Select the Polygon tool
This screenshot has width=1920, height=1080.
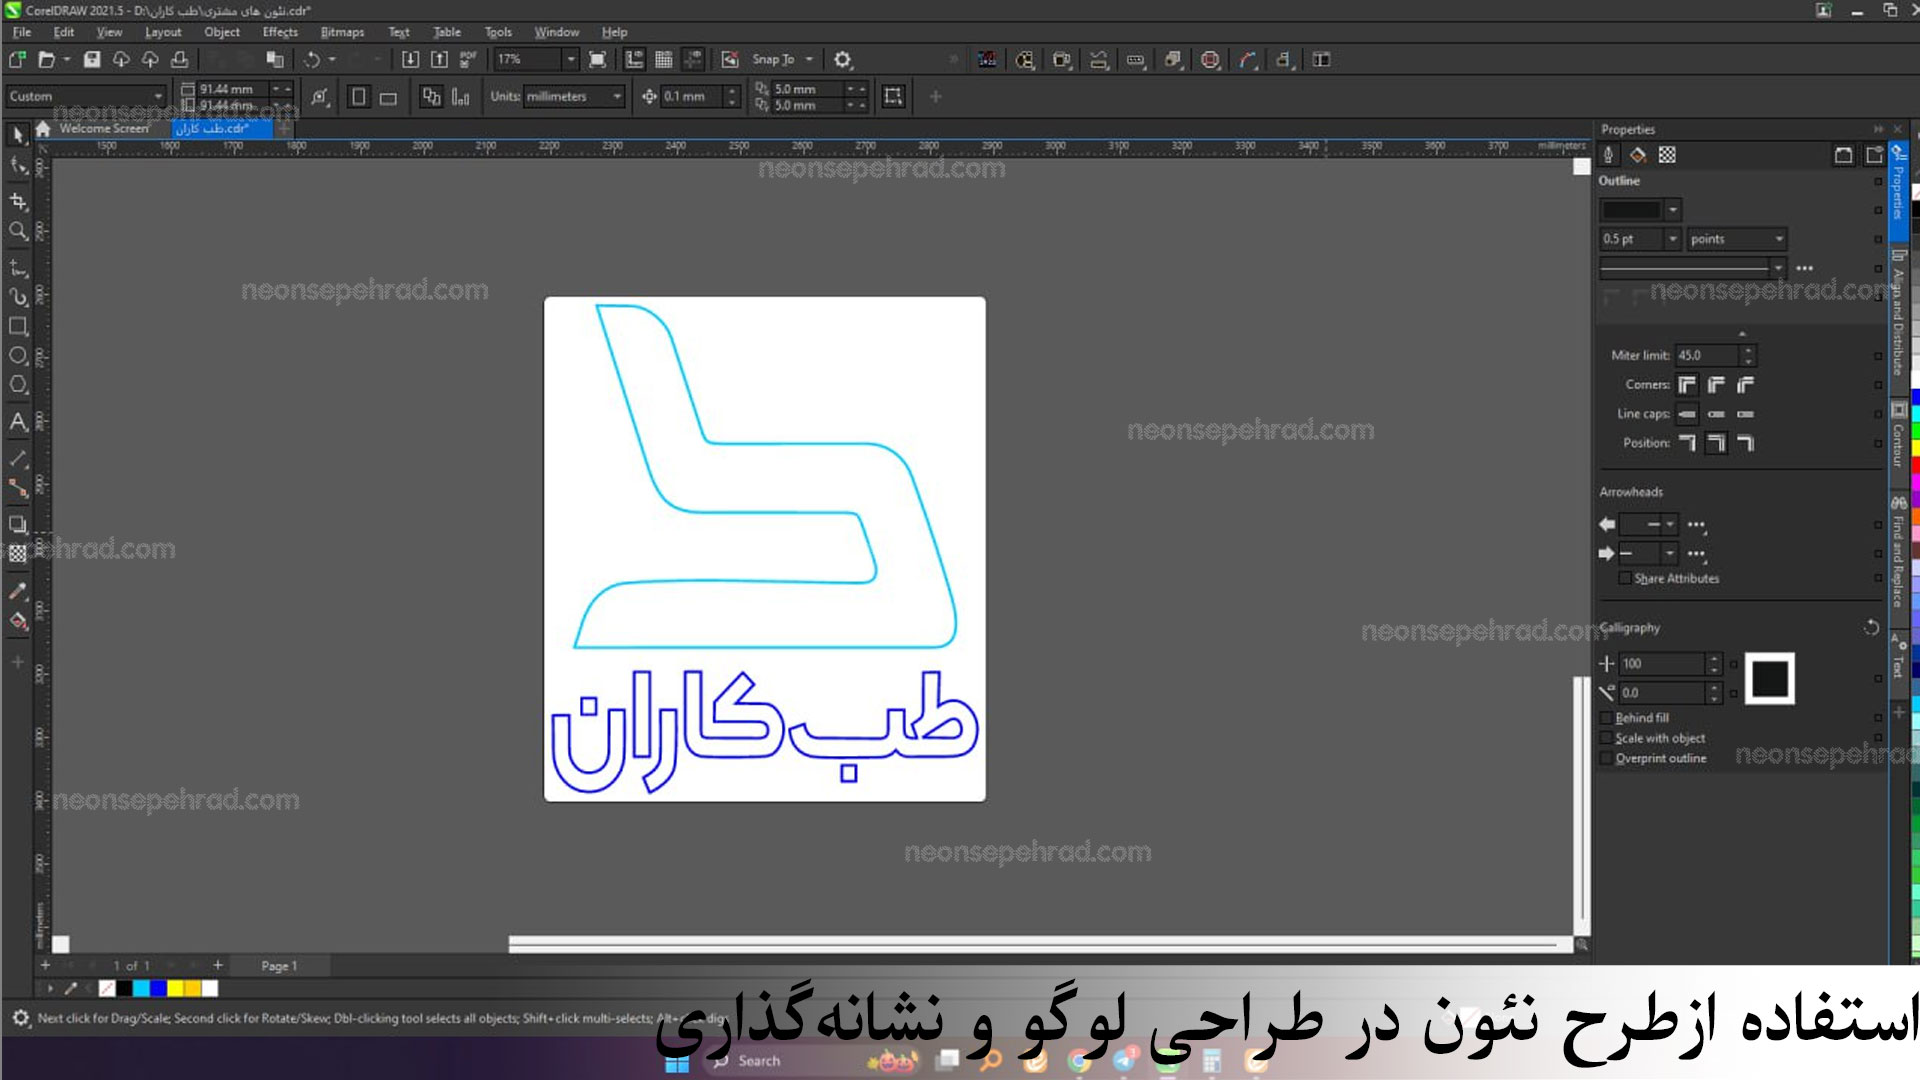pyautogui.click(x=18, y=385)
